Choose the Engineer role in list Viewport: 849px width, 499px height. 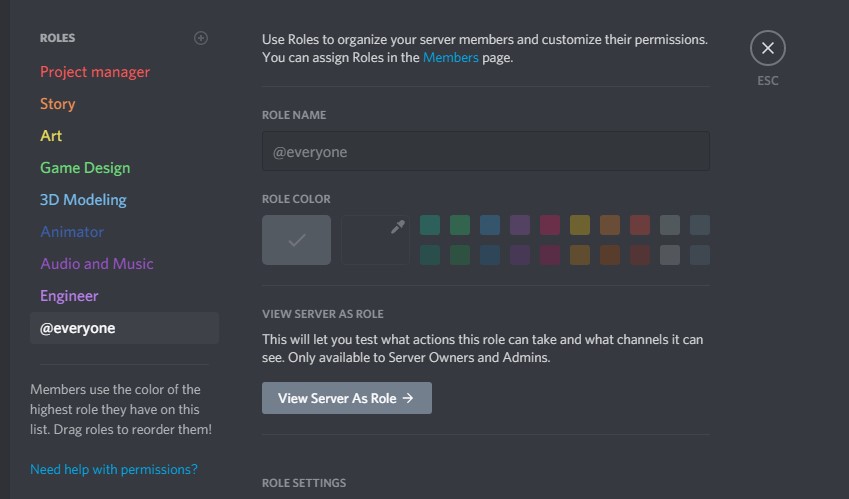pyautogui.click(x=69, y=296)
